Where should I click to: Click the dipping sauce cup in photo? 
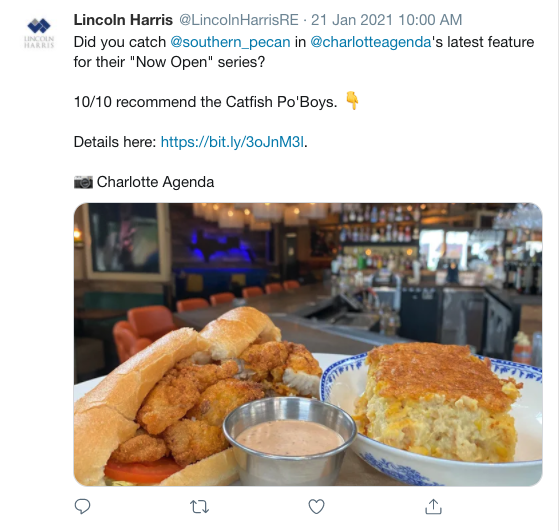point(289,439)
